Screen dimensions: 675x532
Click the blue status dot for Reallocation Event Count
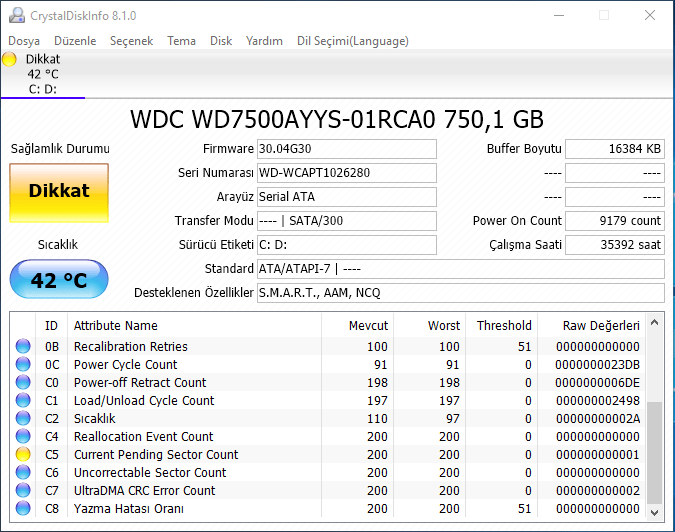pos(23,436)
